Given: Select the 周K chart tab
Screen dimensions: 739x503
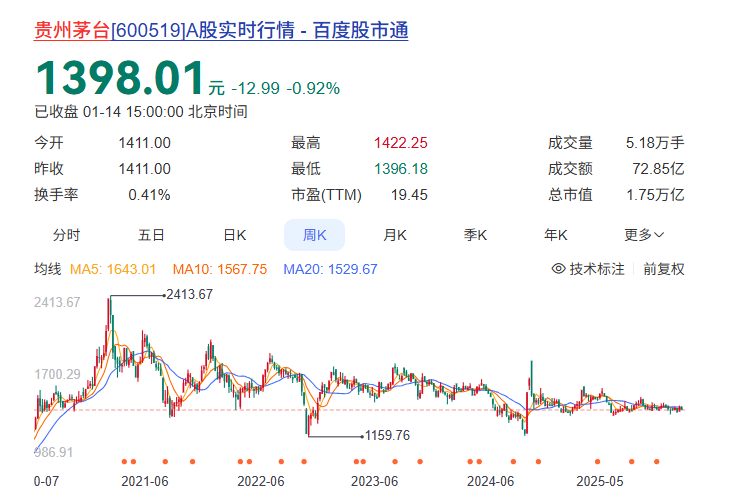Looking at the screenshot, I should [314, 235].
